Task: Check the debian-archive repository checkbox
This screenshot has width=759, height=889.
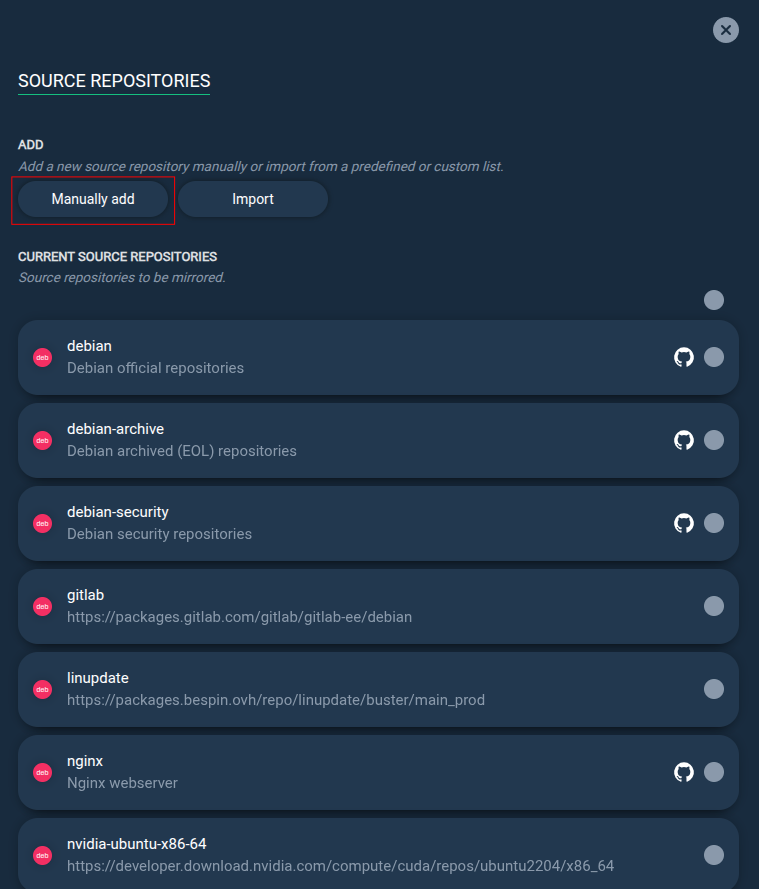Action: click(714, 440)
